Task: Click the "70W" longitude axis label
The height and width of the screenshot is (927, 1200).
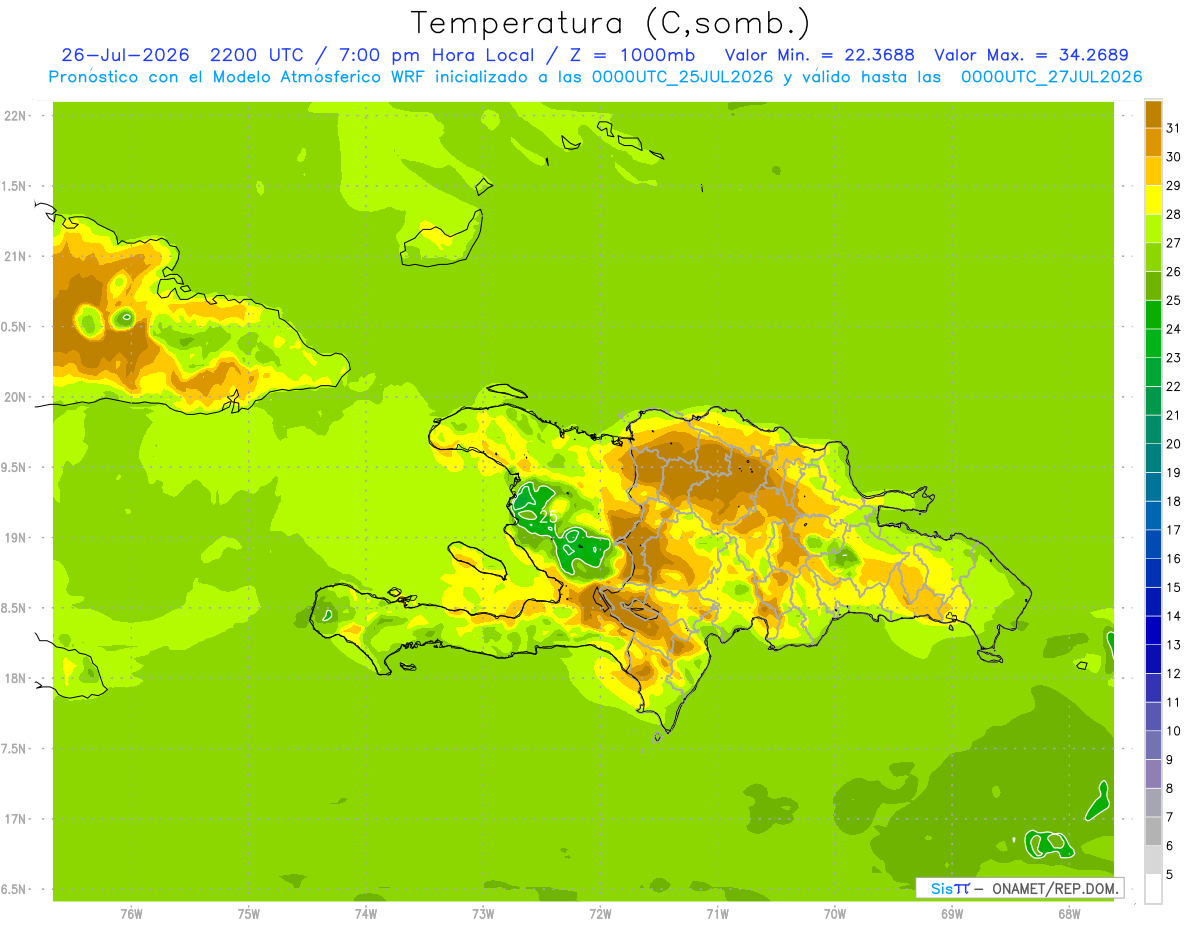Action: click(835, 913)
